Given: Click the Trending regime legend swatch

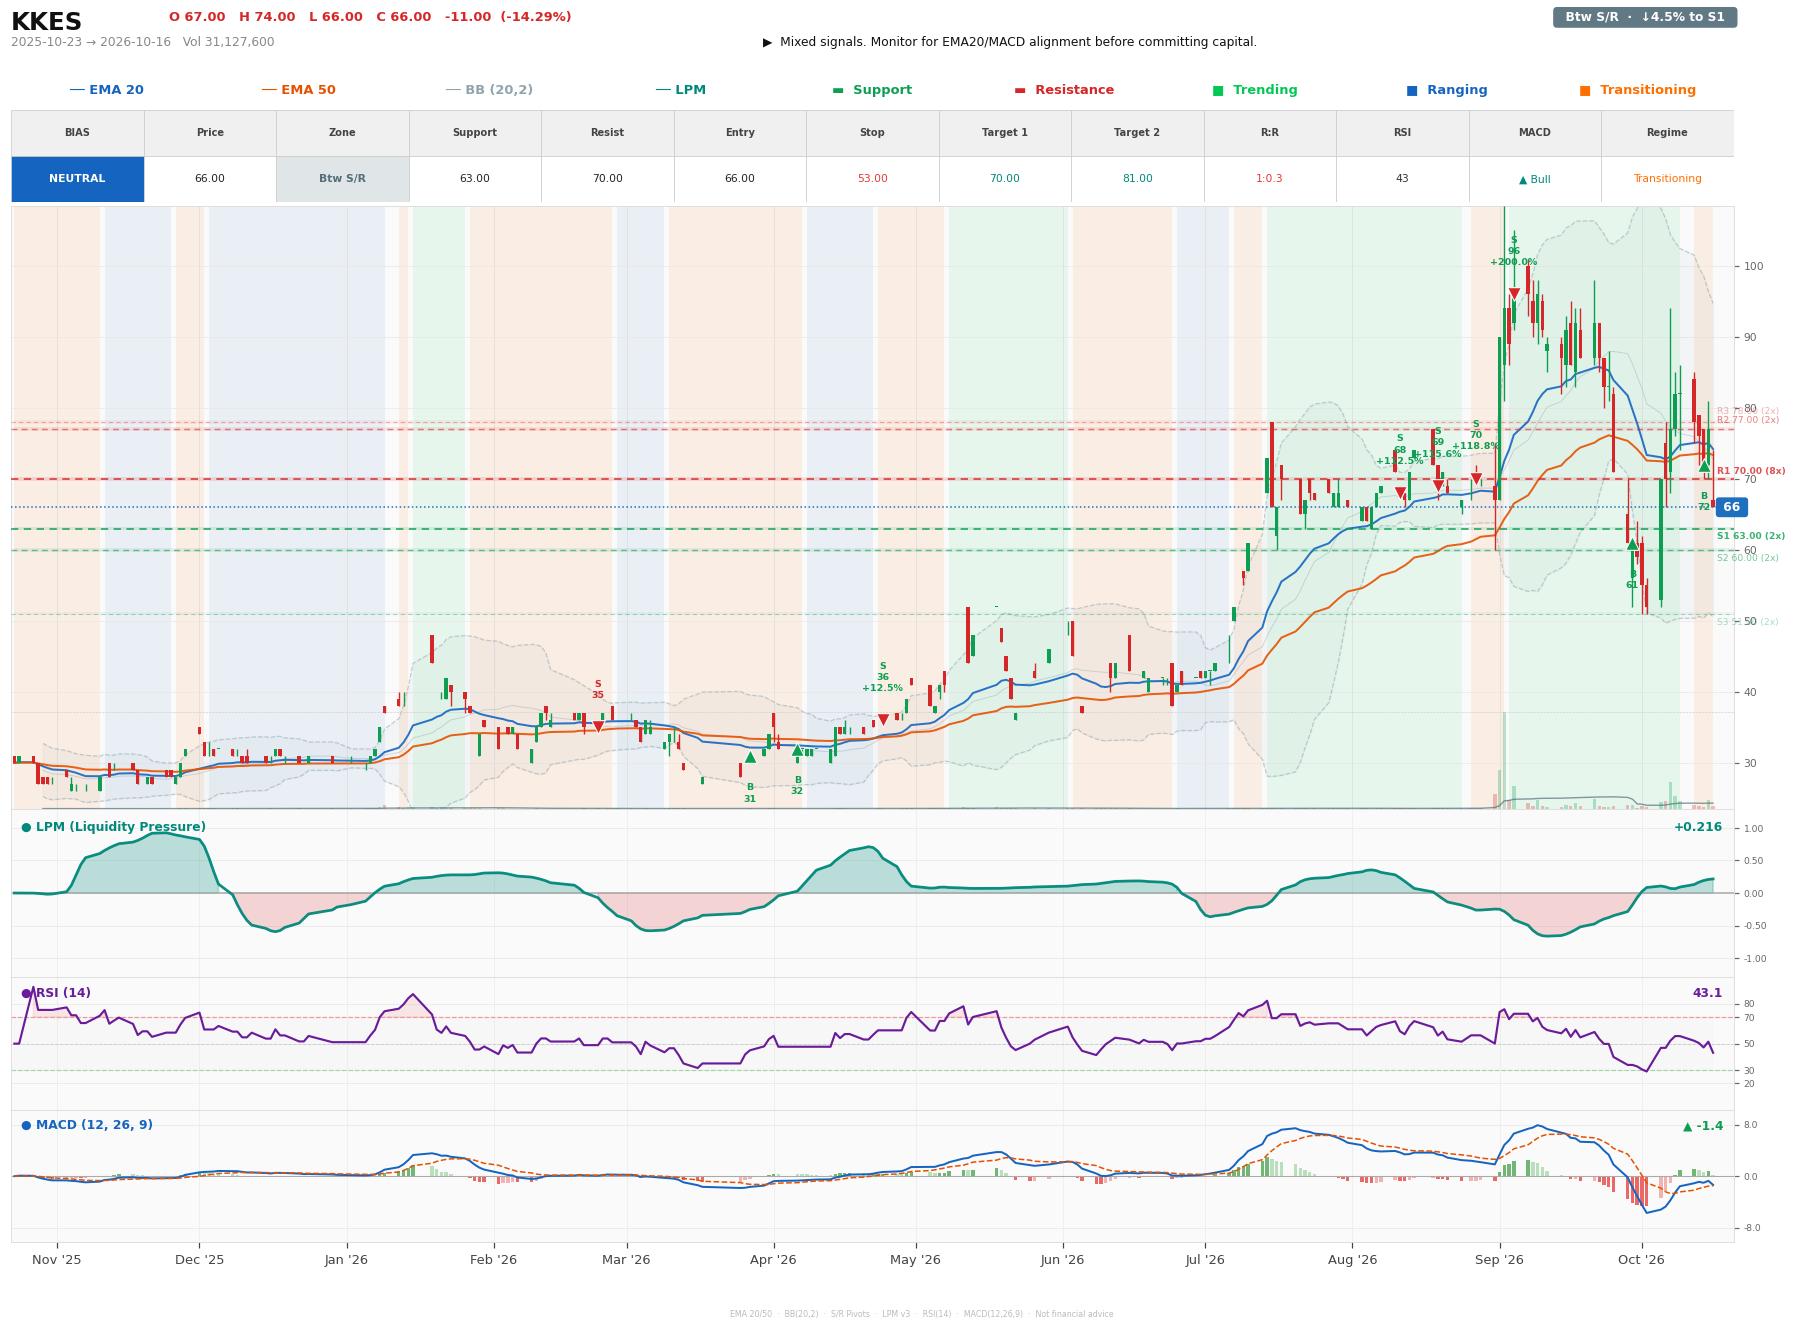Looking at the screenshot, I should click(x=1218, y=90).
